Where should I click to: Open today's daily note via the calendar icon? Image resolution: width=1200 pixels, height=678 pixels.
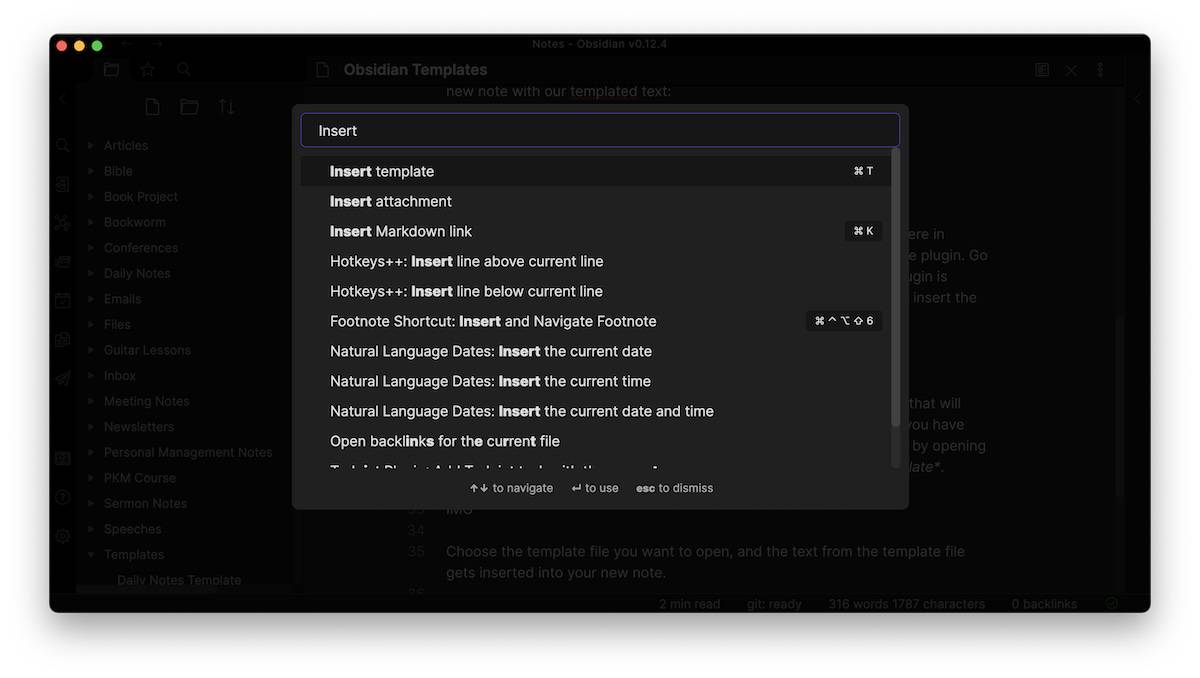click(x=63, y=299)
